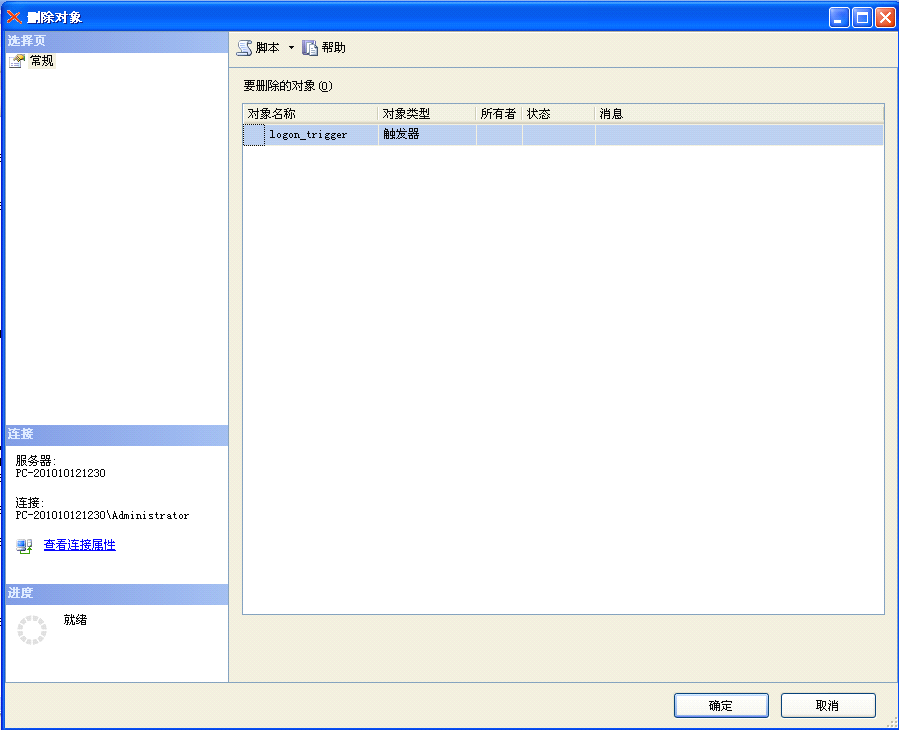Click the red X title bar icon
The image size is (899, 730).
(x=14, y=17)
